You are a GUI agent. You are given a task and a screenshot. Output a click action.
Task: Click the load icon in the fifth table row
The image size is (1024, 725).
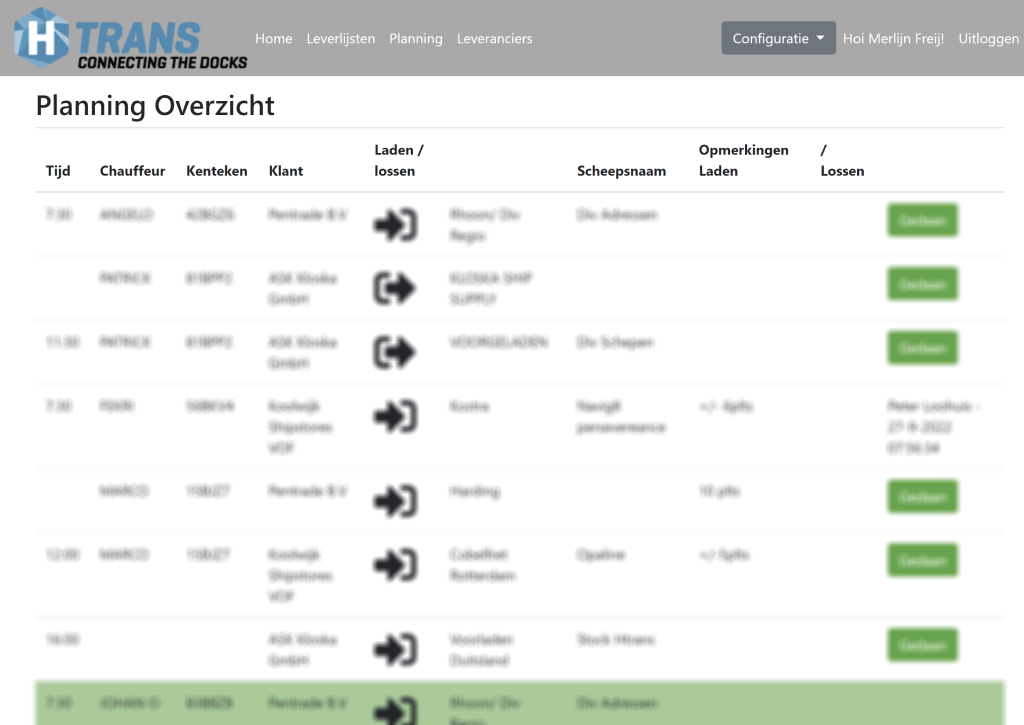395,501
